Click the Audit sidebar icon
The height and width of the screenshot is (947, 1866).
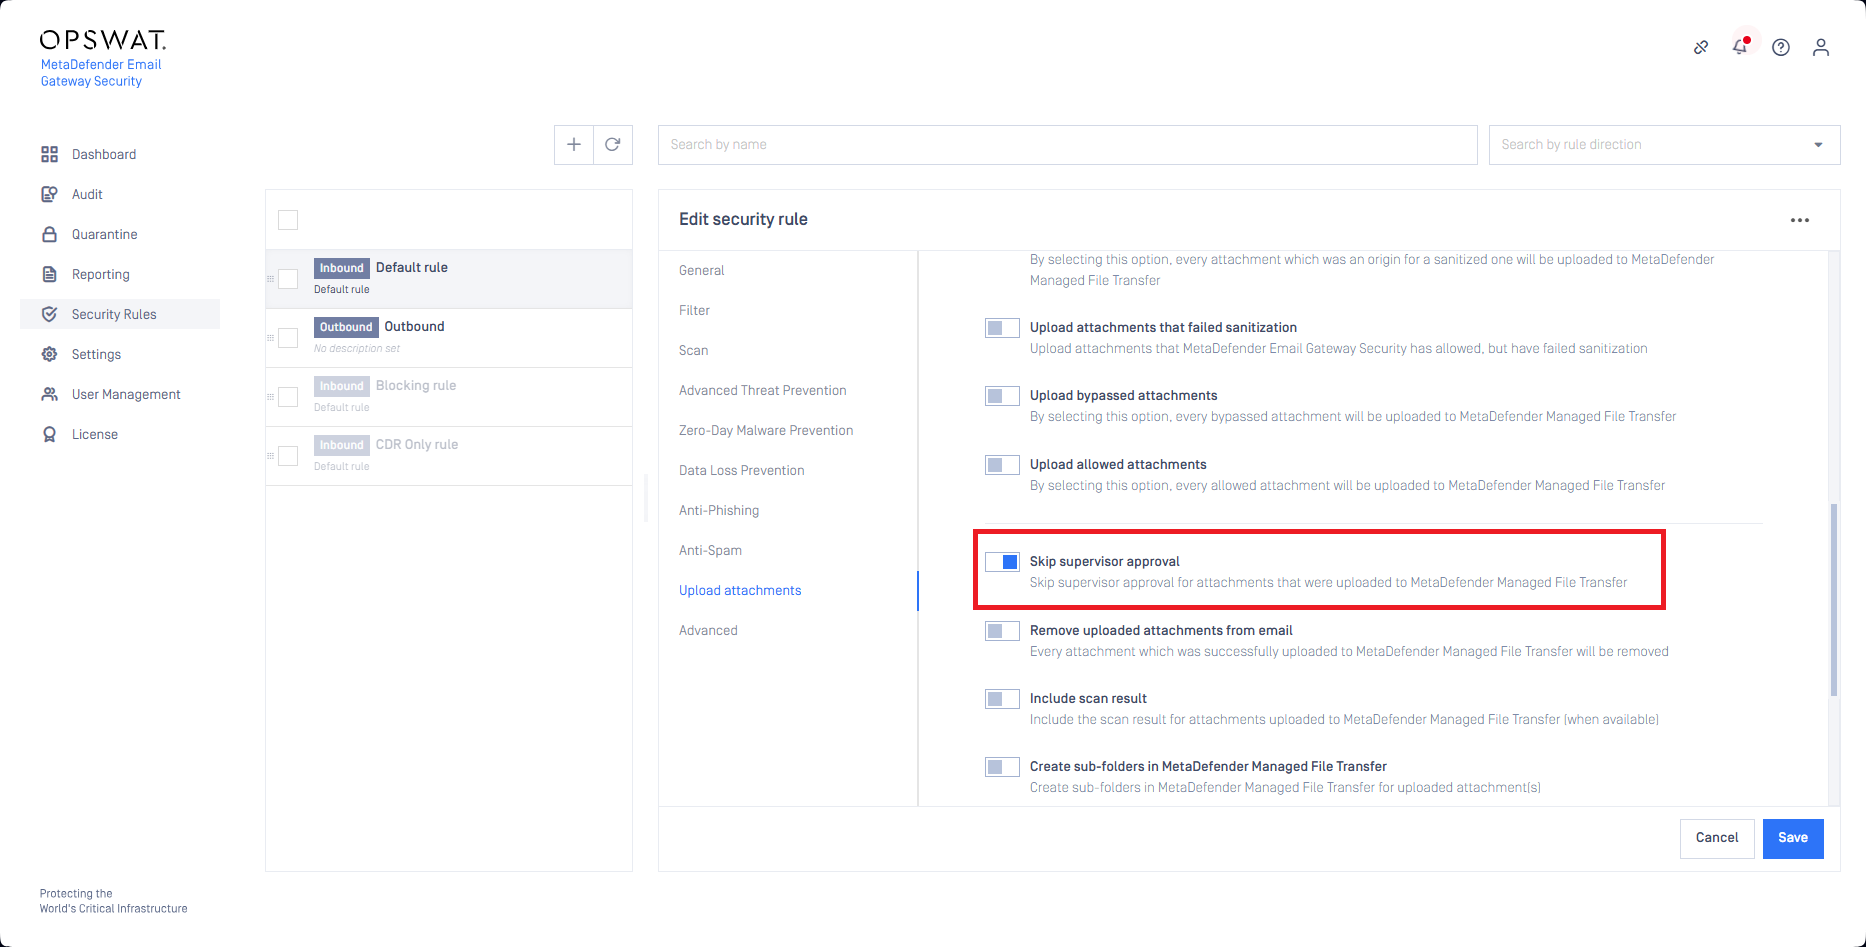click(x=49, y=194)
